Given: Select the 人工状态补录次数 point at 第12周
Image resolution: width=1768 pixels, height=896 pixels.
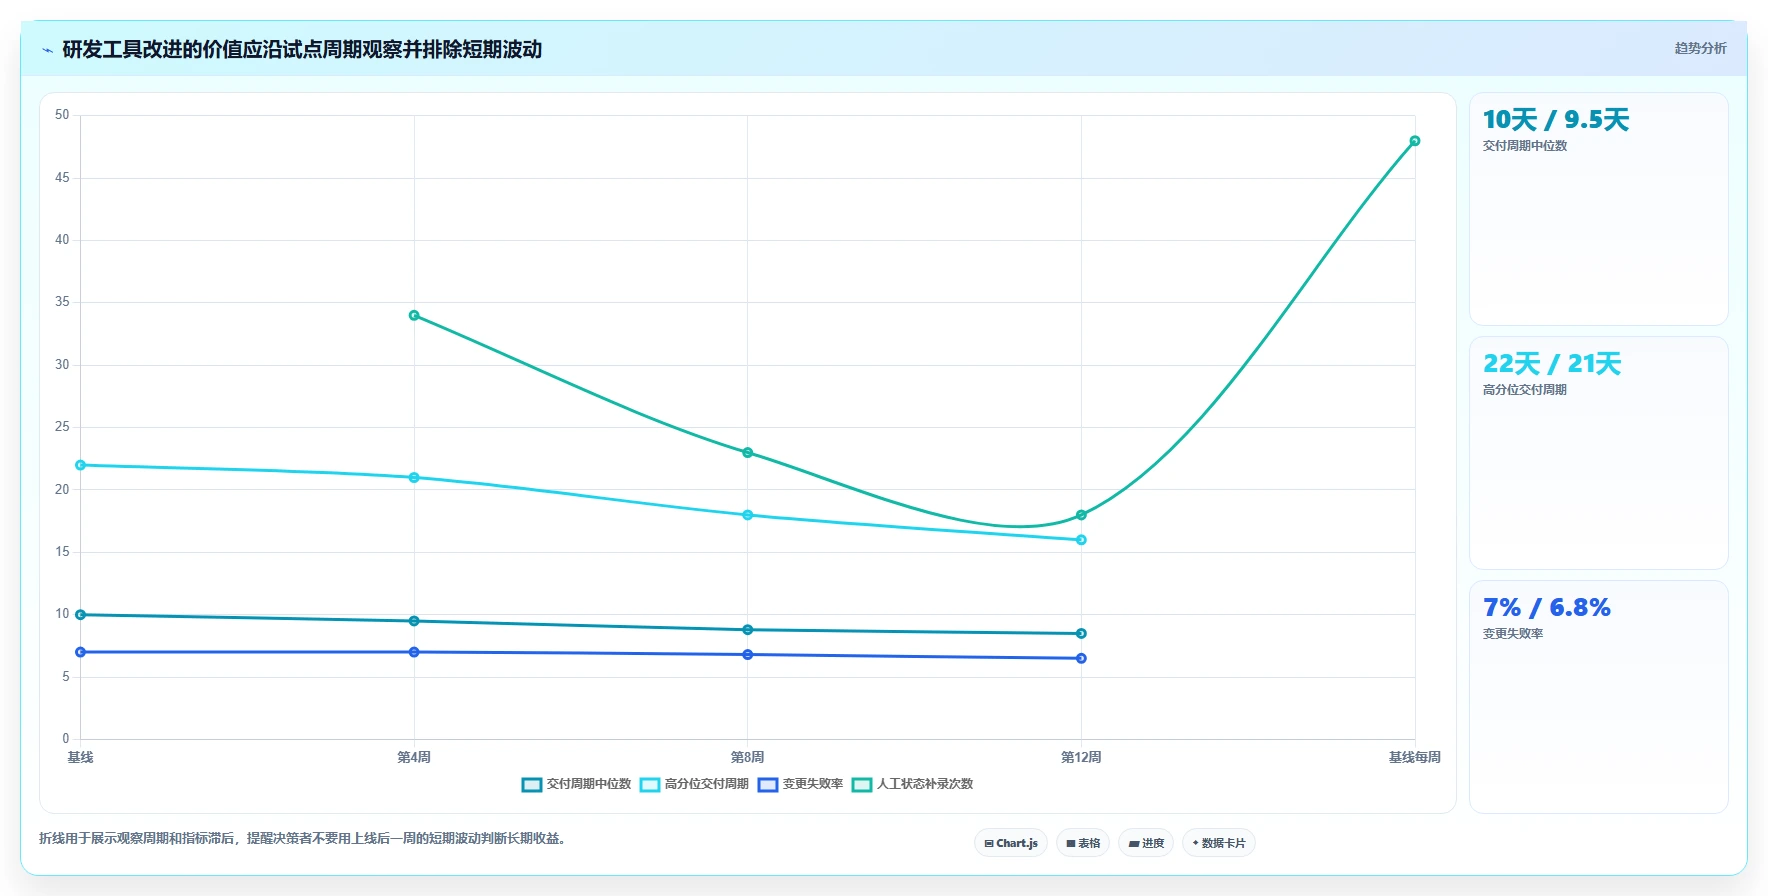Looking at the screenshot, I should [1081, 515].
